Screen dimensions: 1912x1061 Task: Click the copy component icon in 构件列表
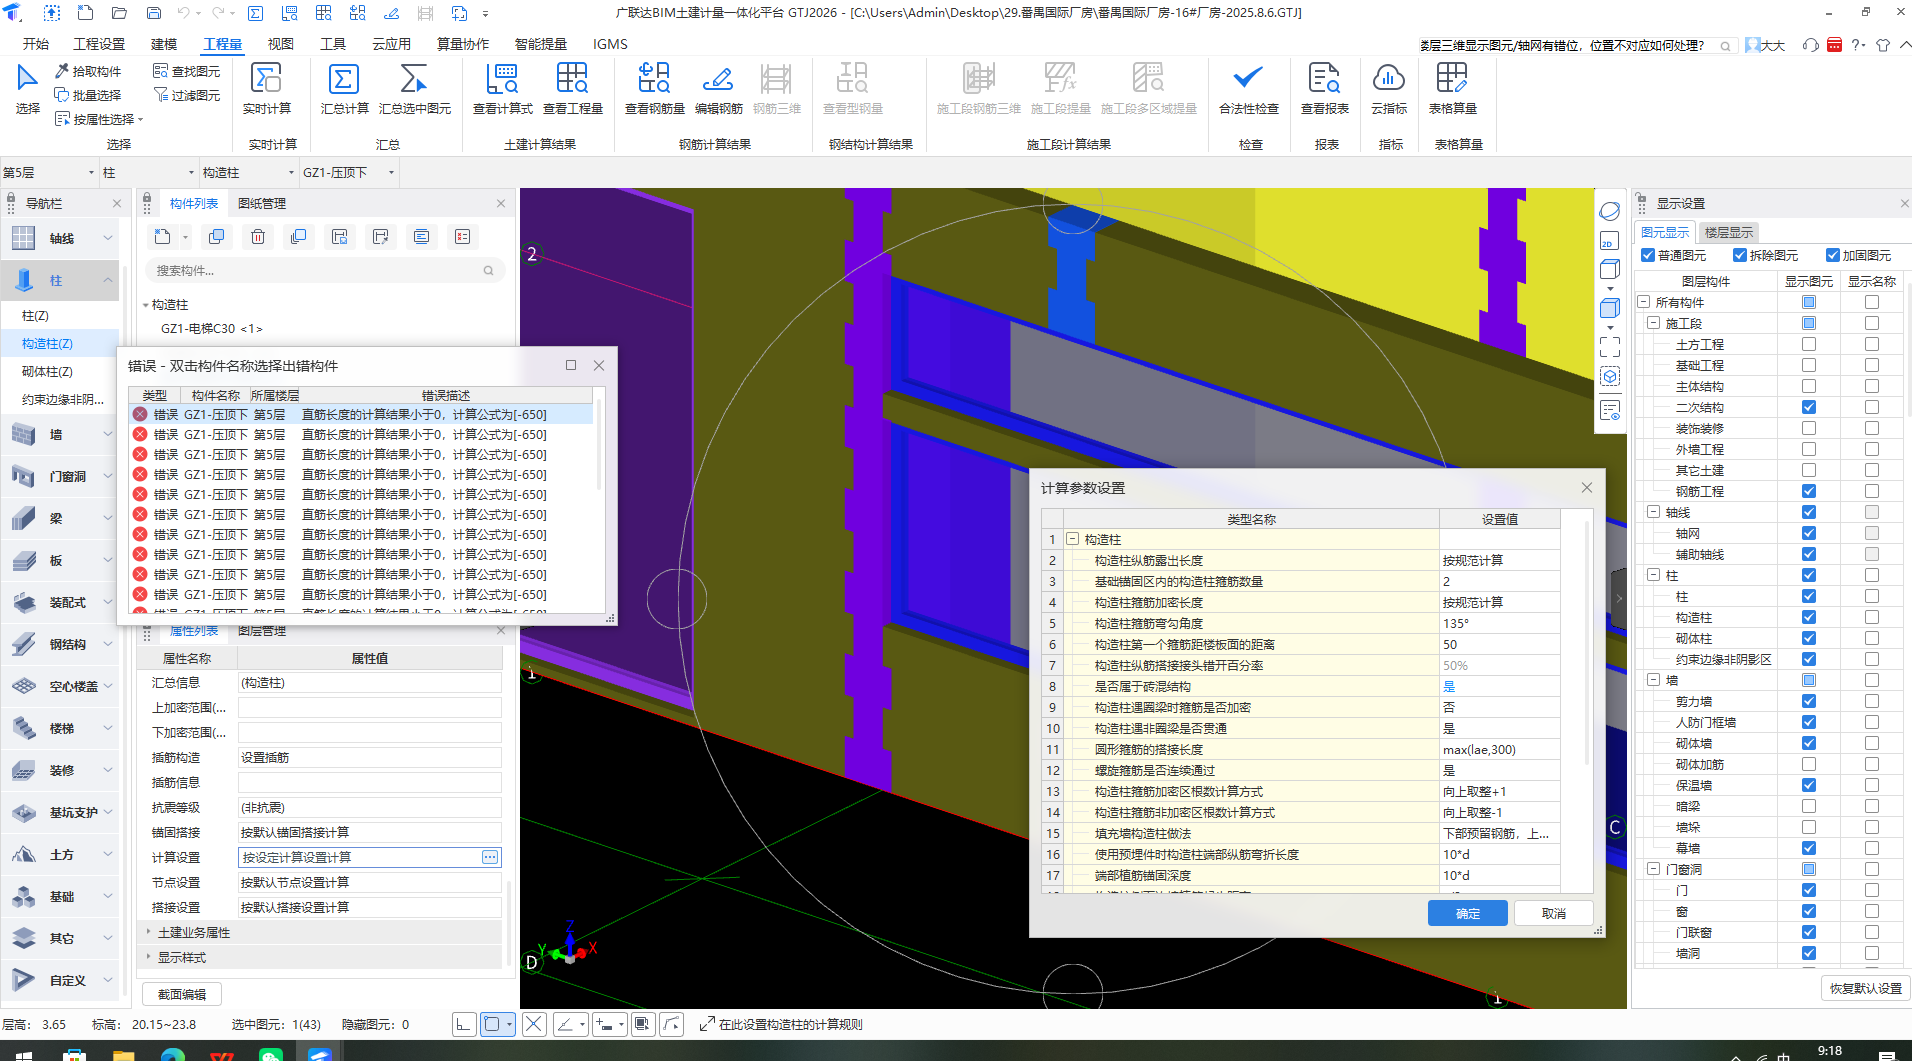coord(216,237)
